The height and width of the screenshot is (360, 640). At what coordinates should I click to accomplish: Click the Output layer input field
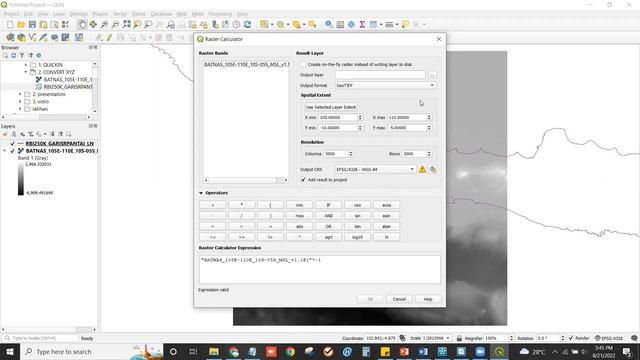pyautogui.click(x=380, y=75)
